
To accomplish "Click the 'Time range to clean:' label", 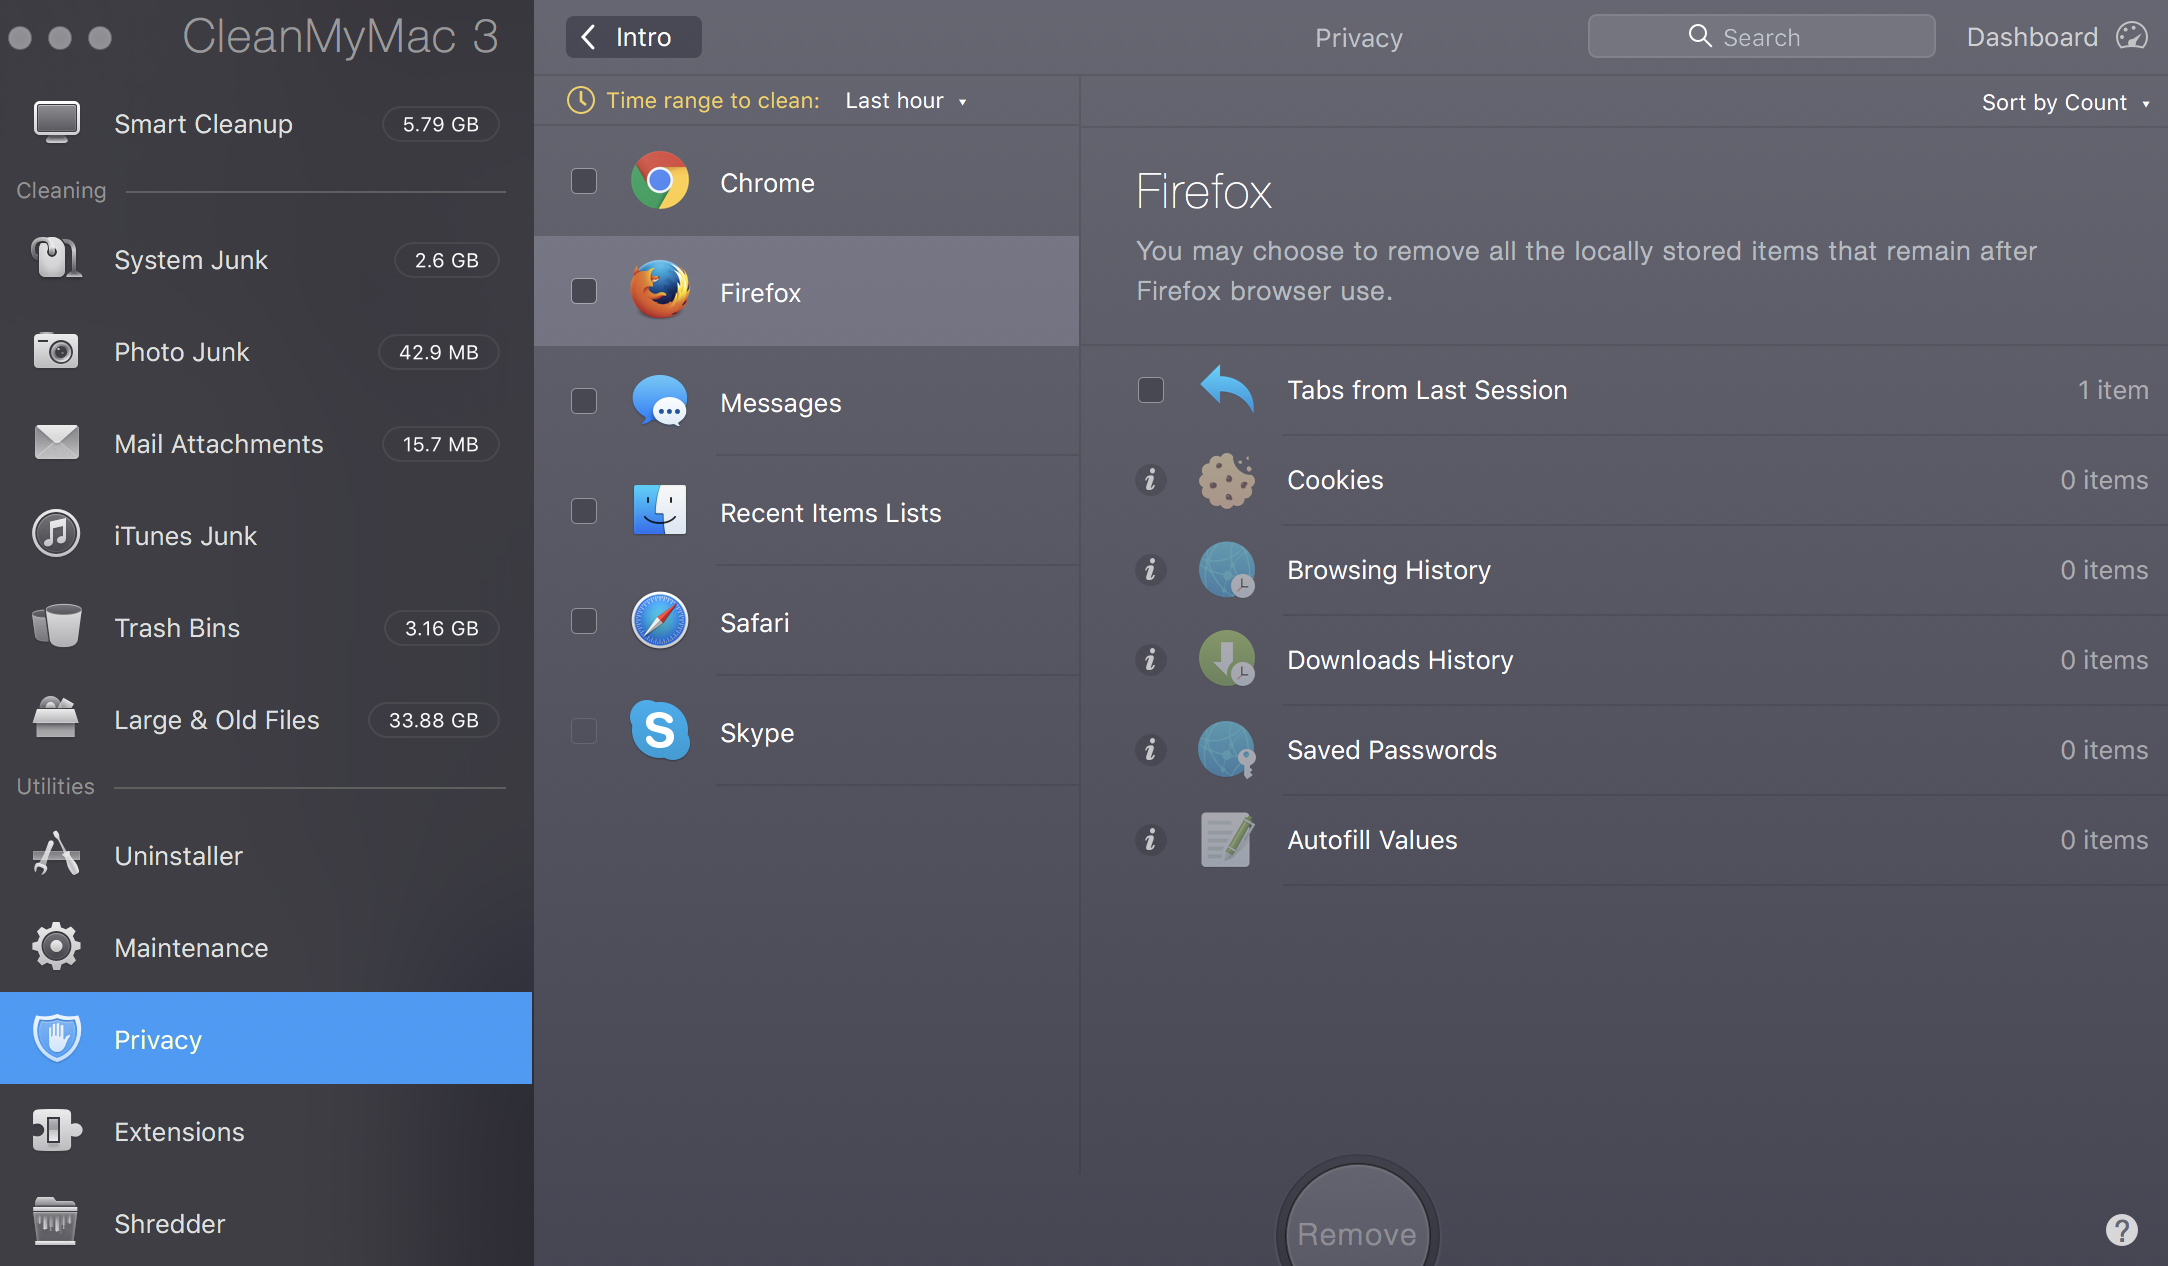I will (713, 101).
